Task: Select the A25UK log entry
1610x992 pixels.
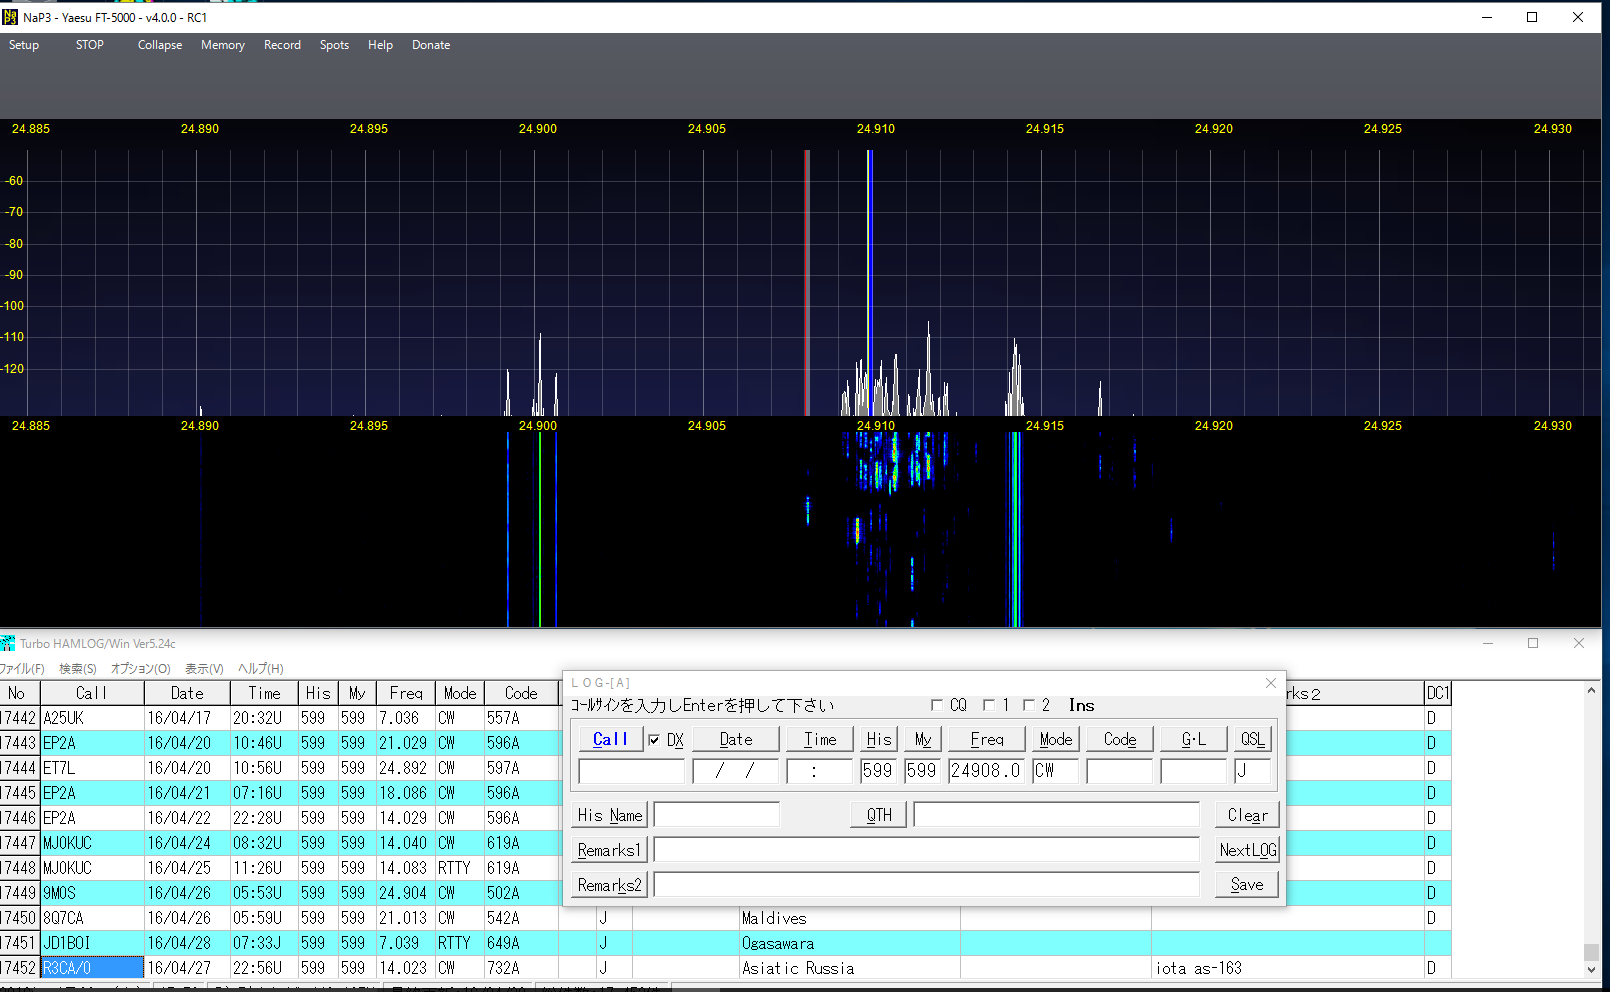Action: click(92, 718)
